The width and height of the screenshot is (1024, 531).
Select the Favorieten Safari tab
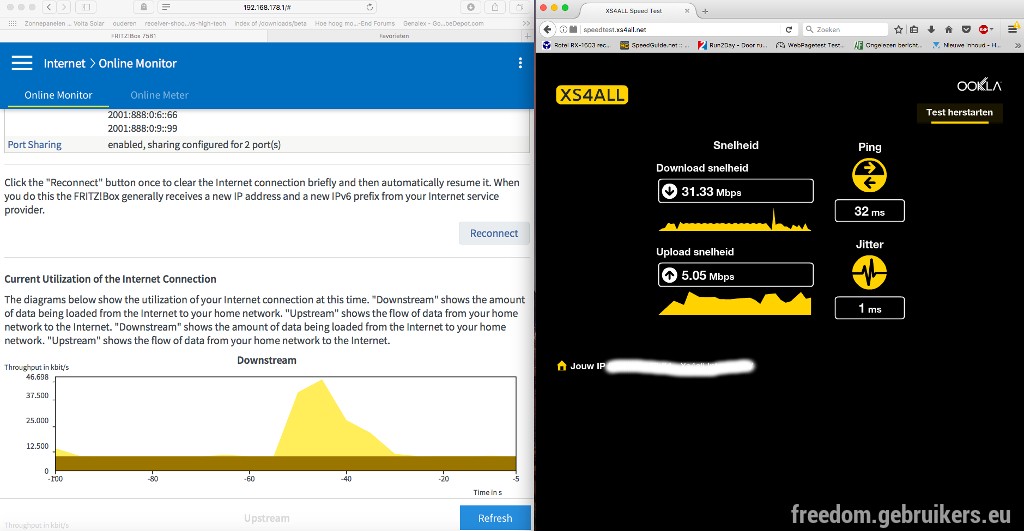point(394,36)
